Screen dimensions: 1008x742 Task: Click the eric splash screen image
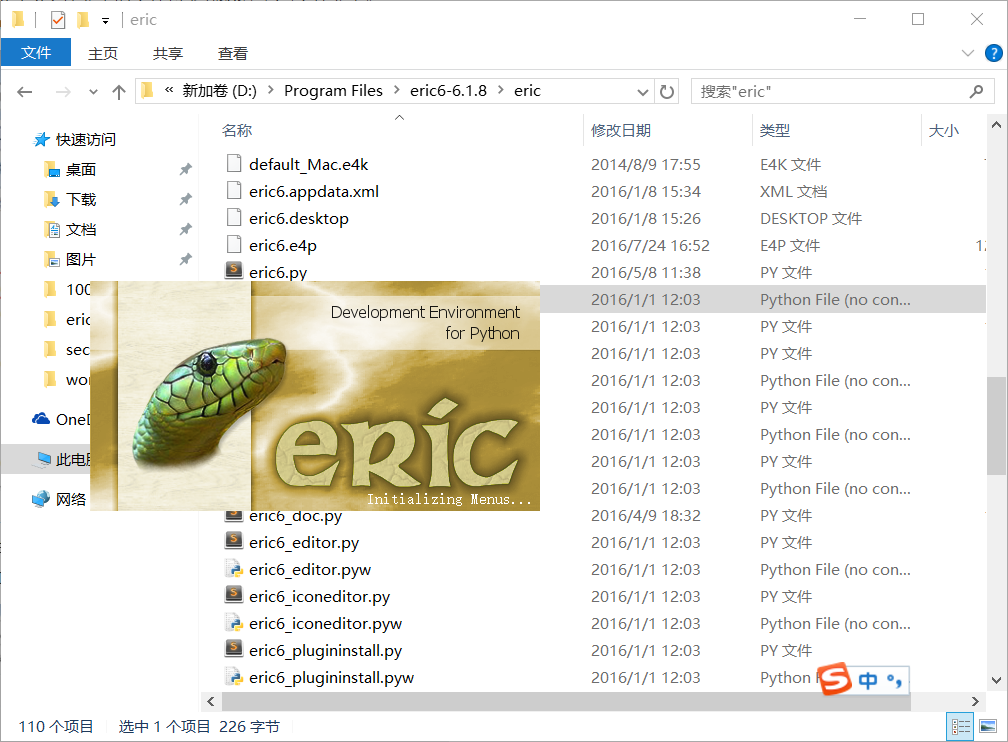(x=315, y=396)
